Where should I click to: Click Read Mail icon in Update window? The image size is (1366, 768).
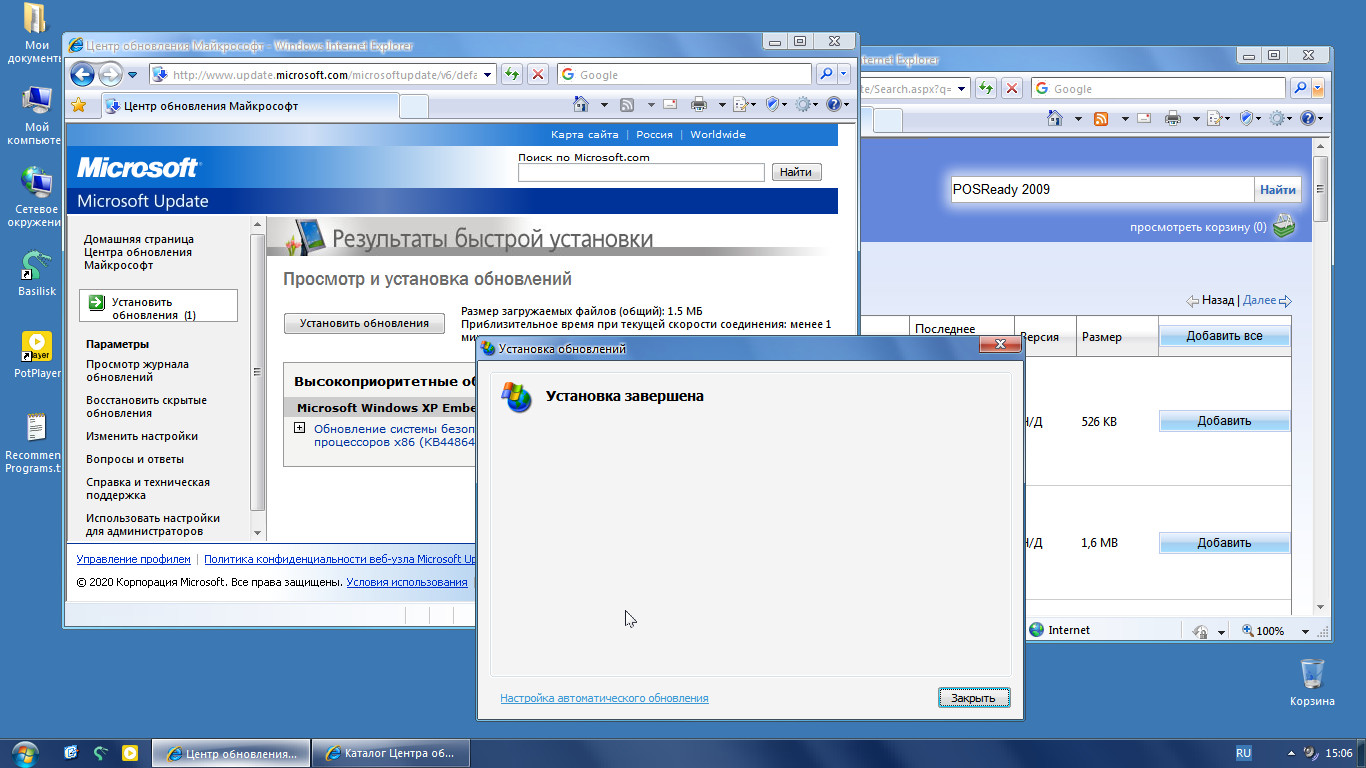tap(670, 104)
